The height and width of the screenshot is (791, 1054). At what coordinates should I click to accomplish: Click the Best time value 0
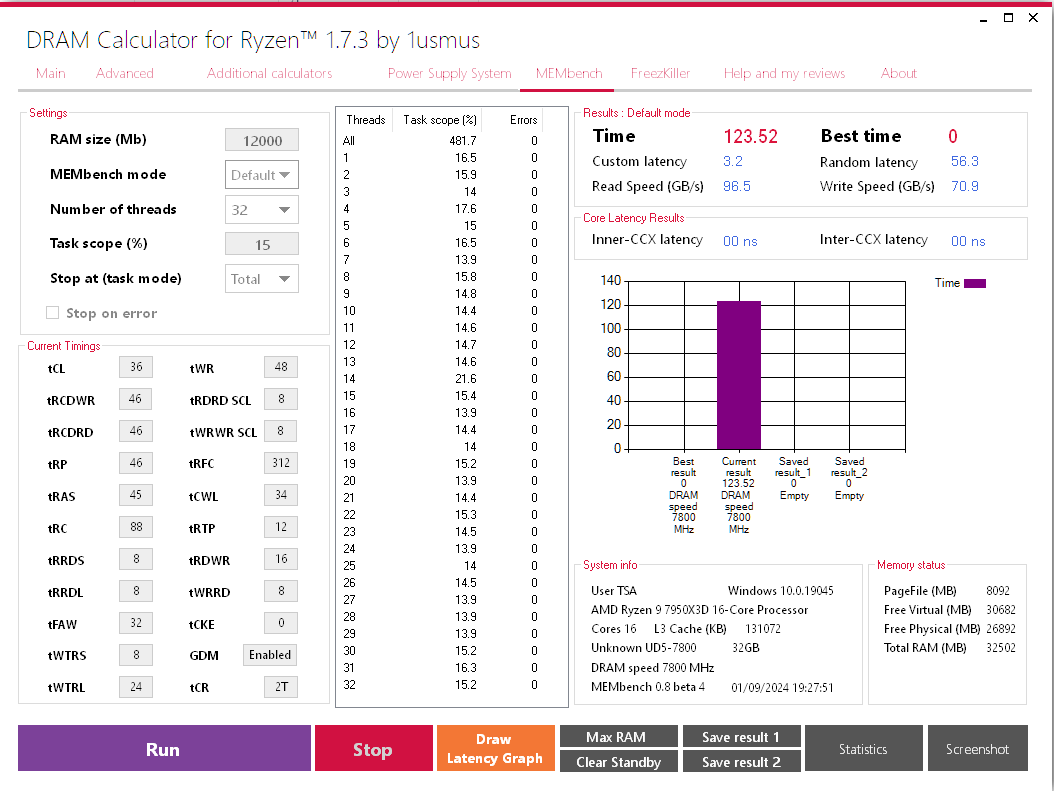[x=952, y=136]
